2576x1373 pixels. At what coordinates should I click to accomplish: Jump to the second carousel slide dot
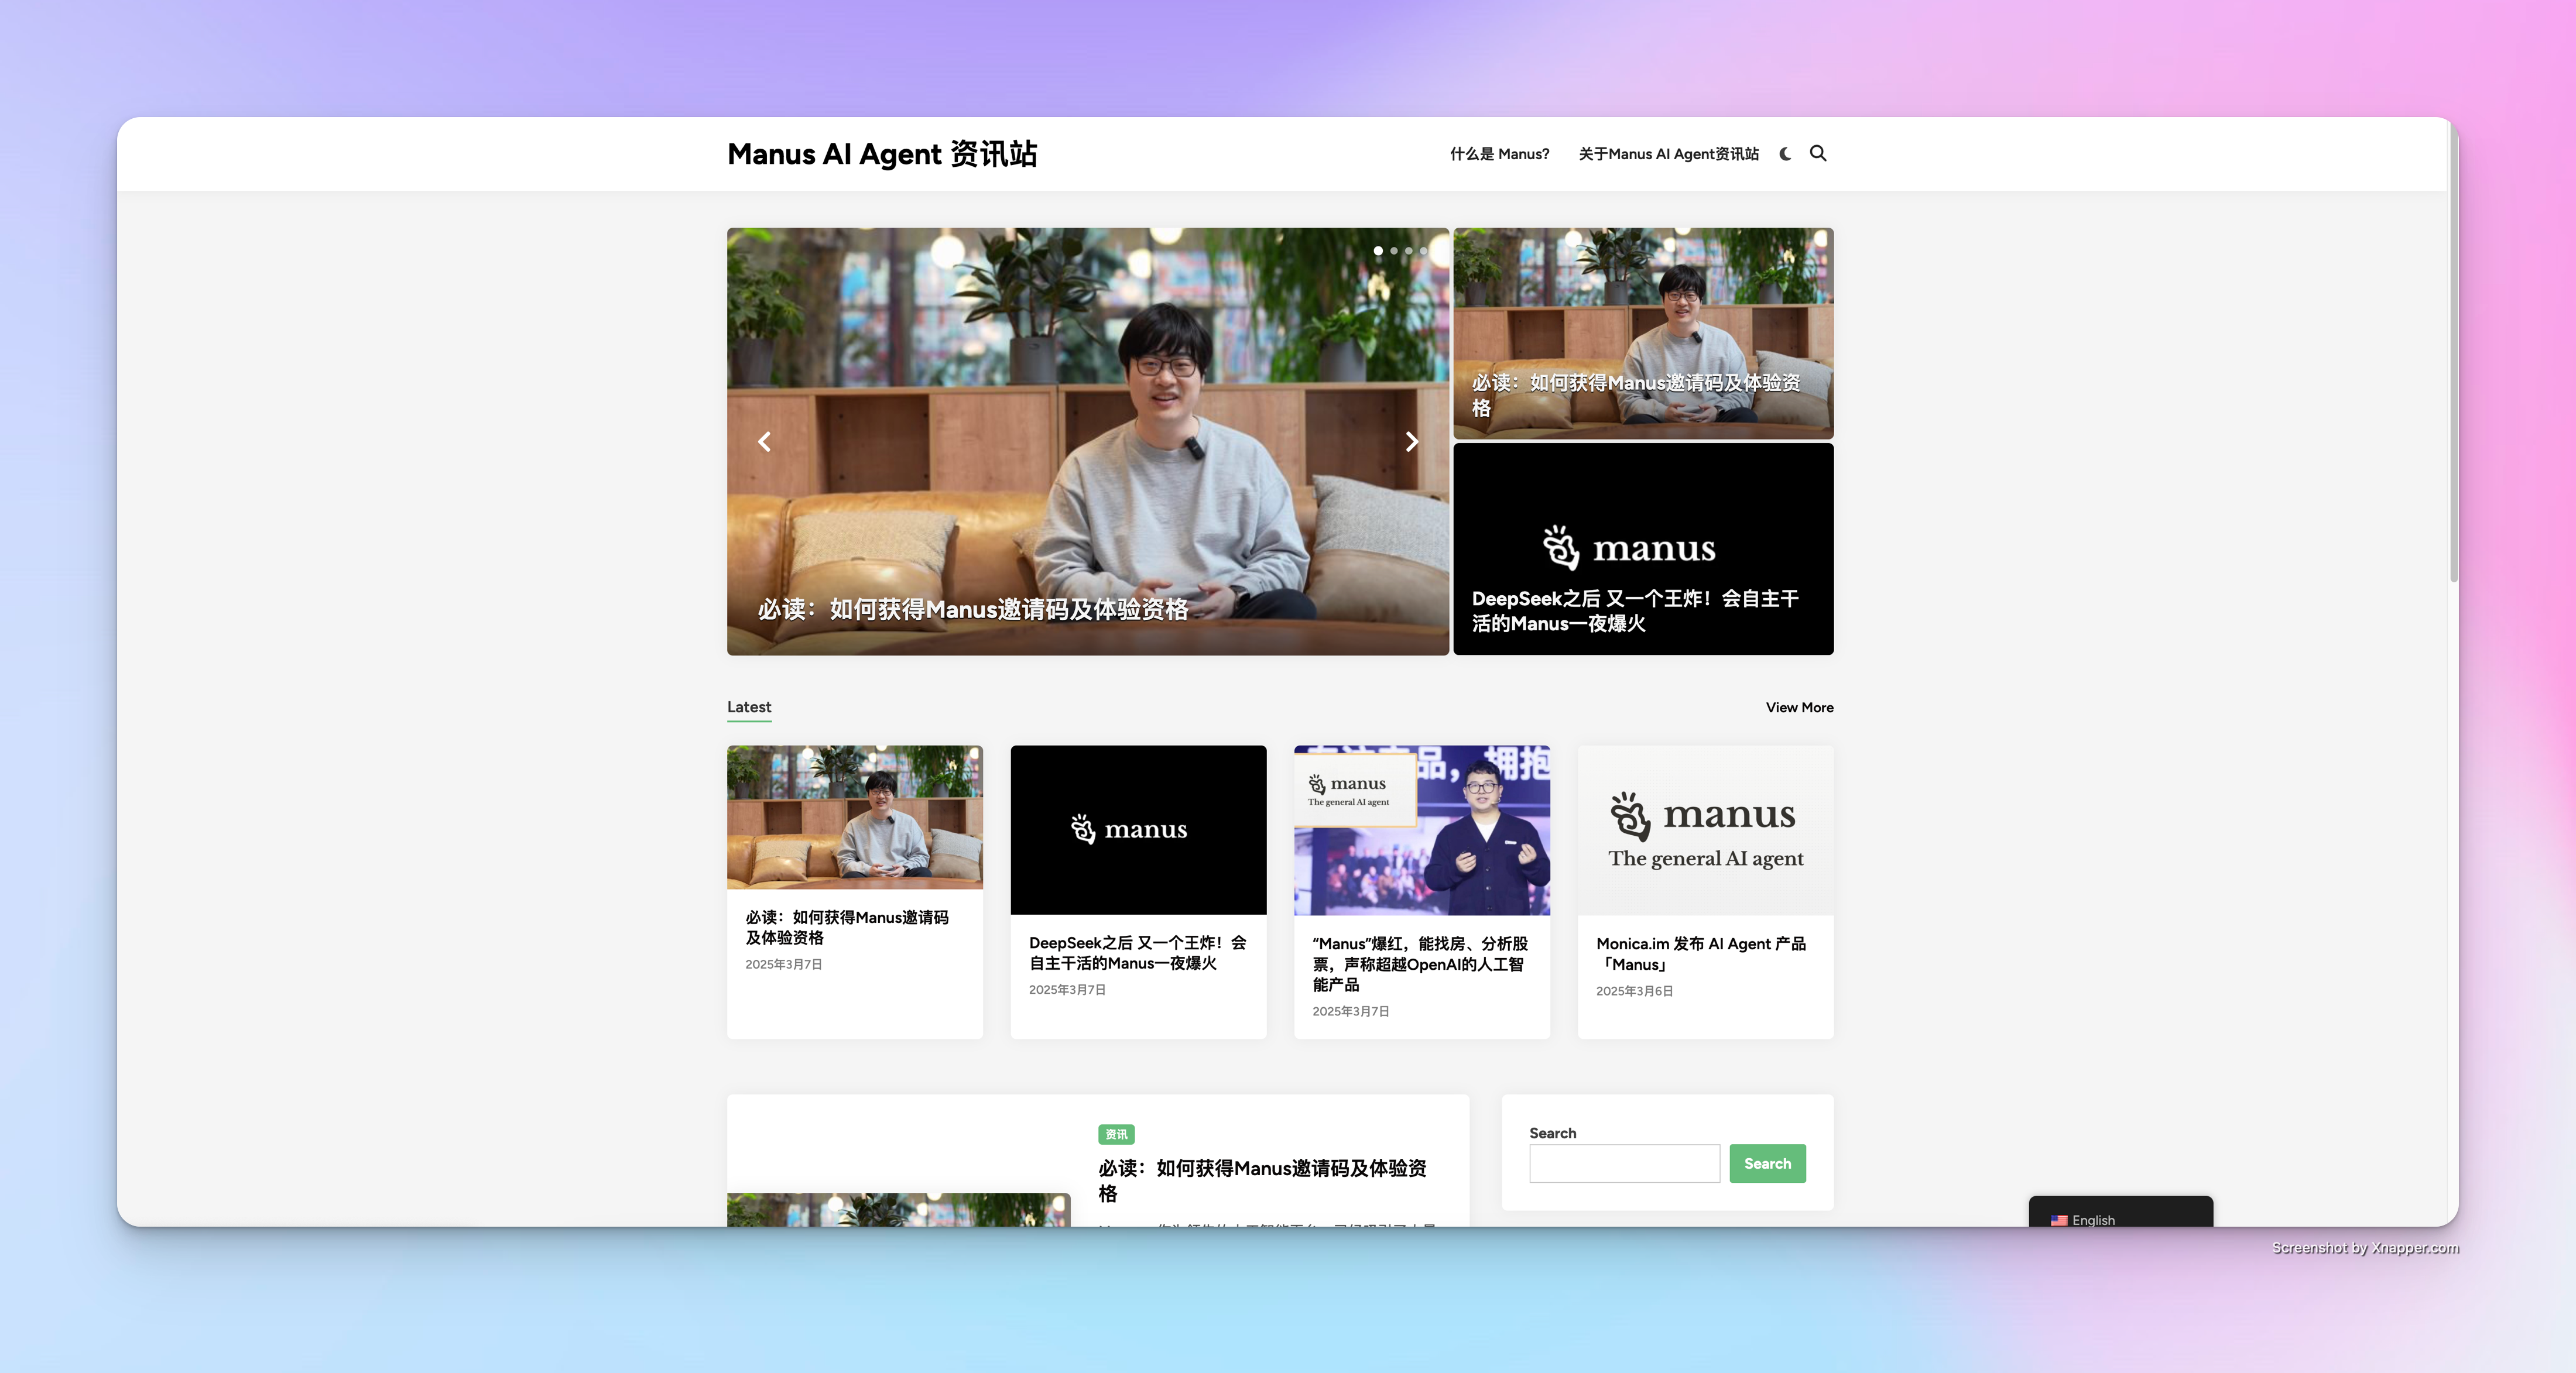1394,251
